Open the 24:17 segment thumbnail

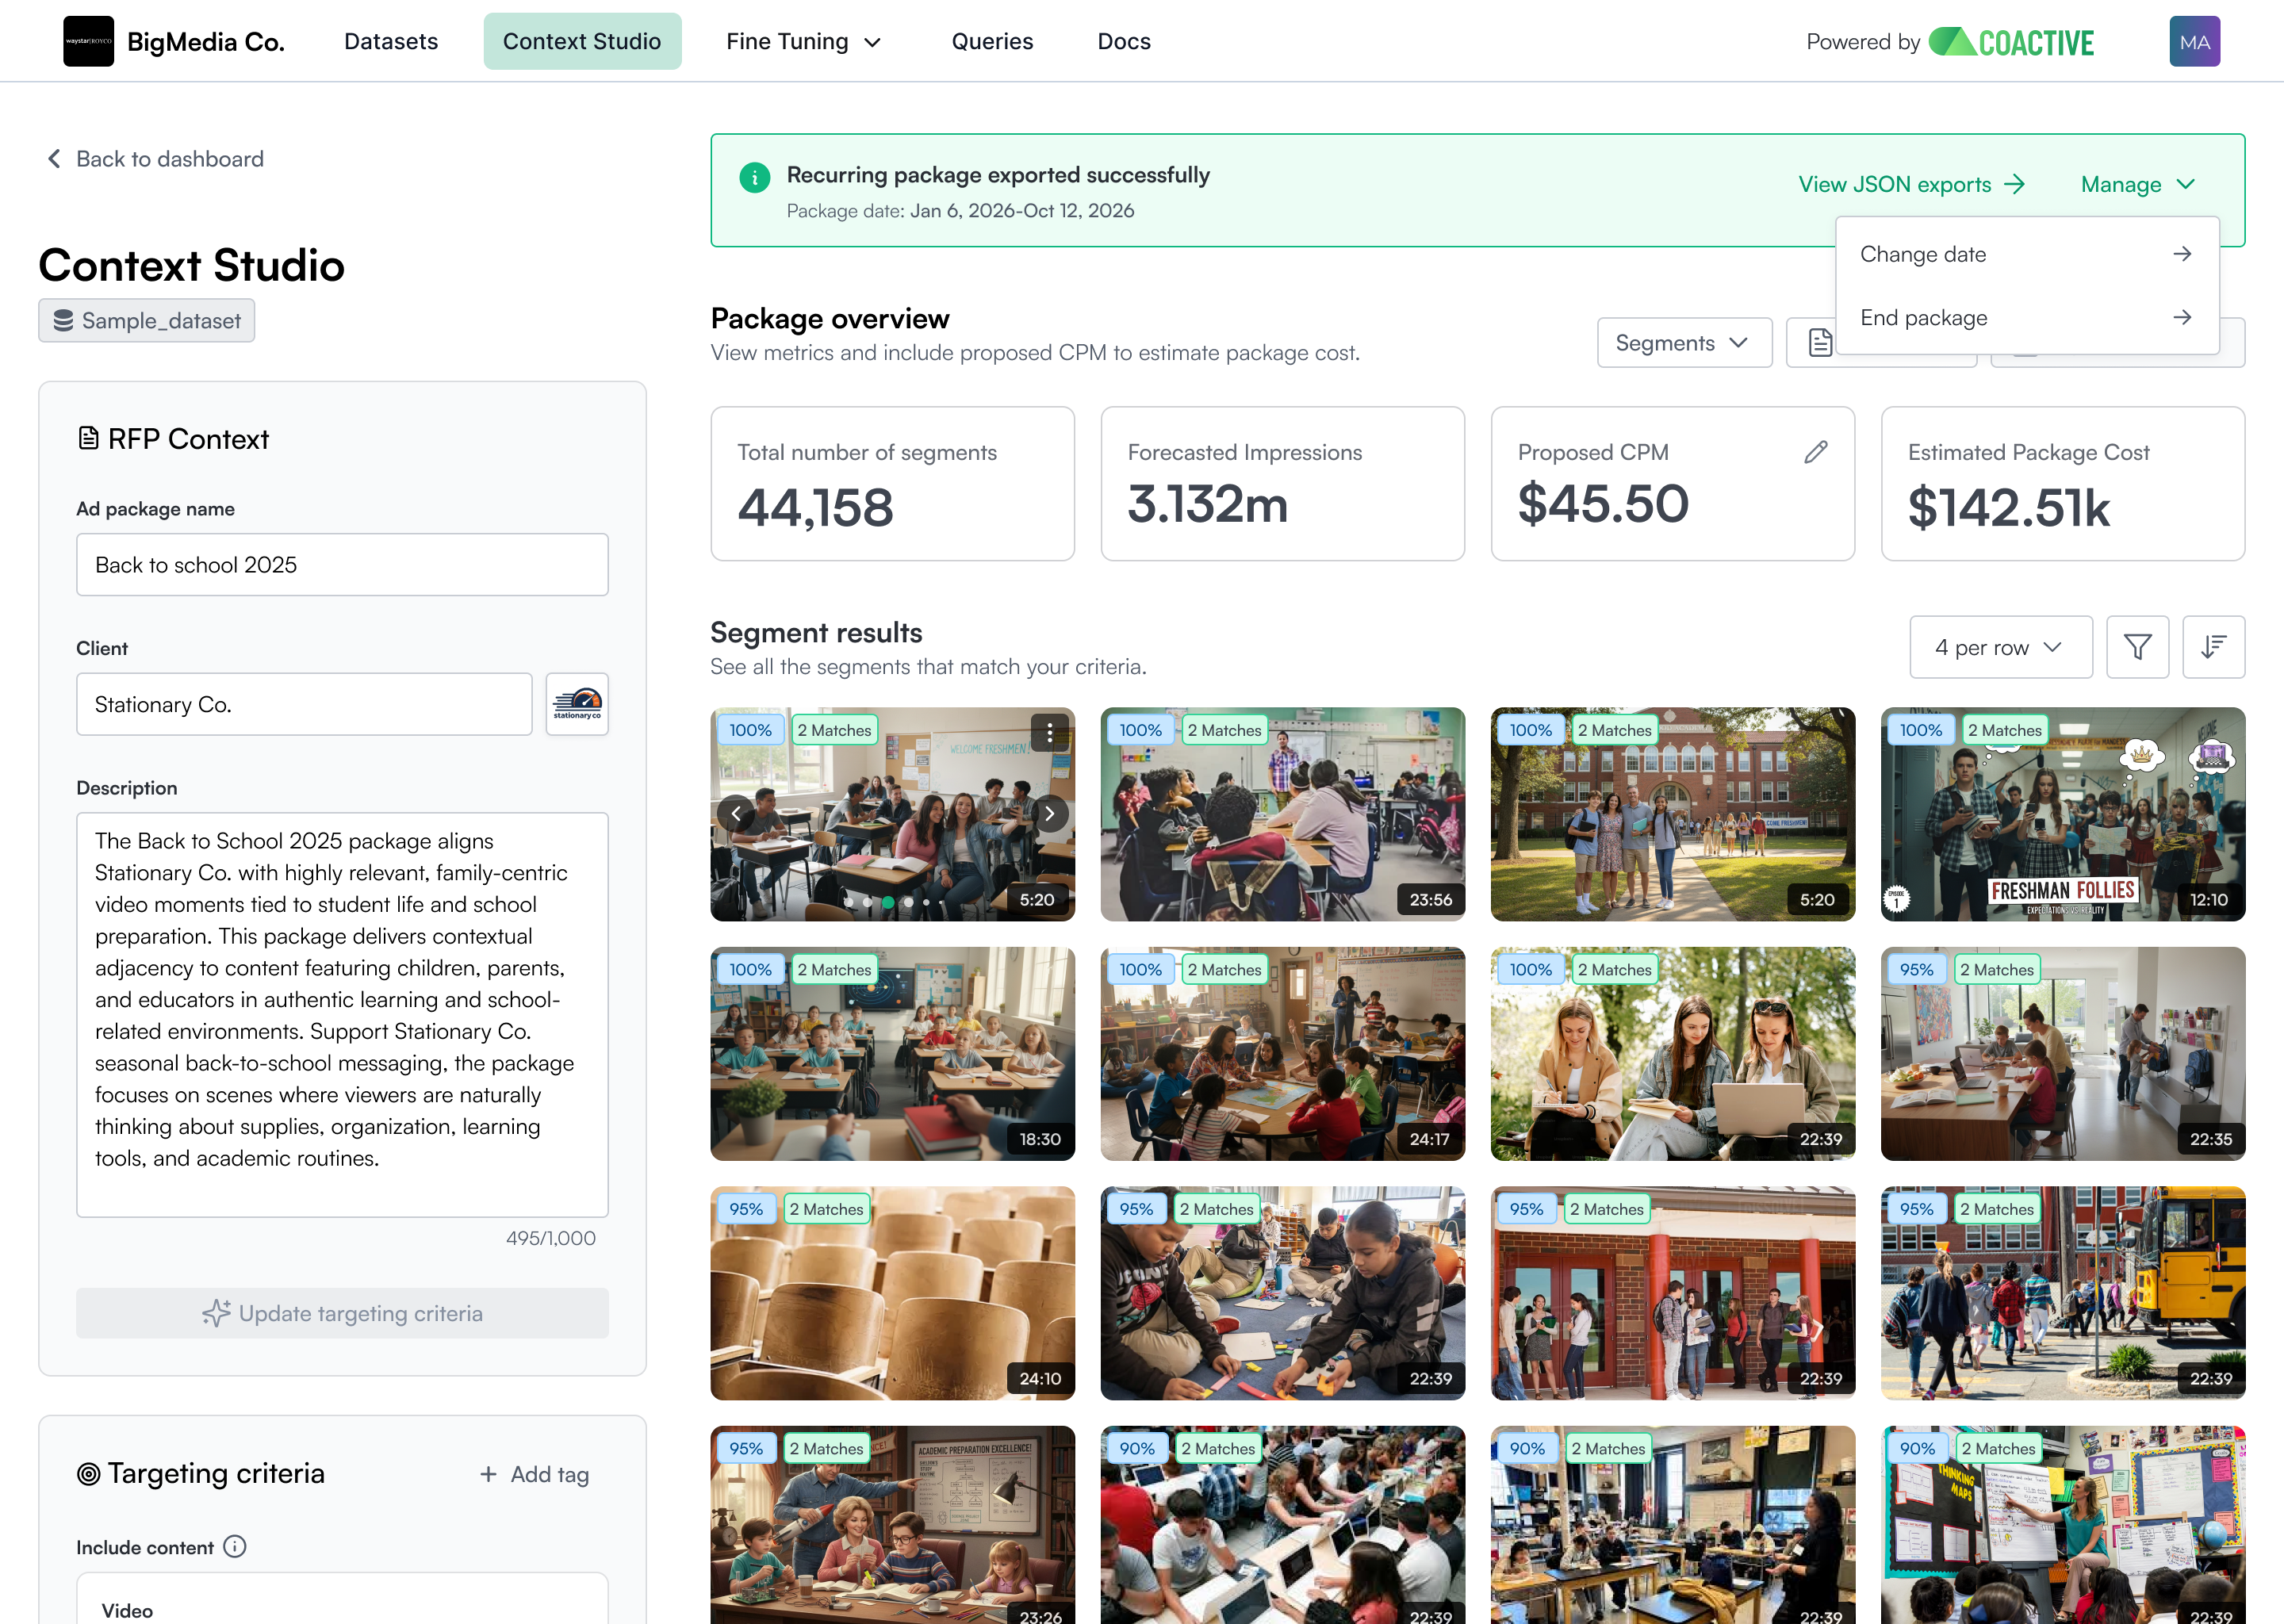point(1282,1054)
